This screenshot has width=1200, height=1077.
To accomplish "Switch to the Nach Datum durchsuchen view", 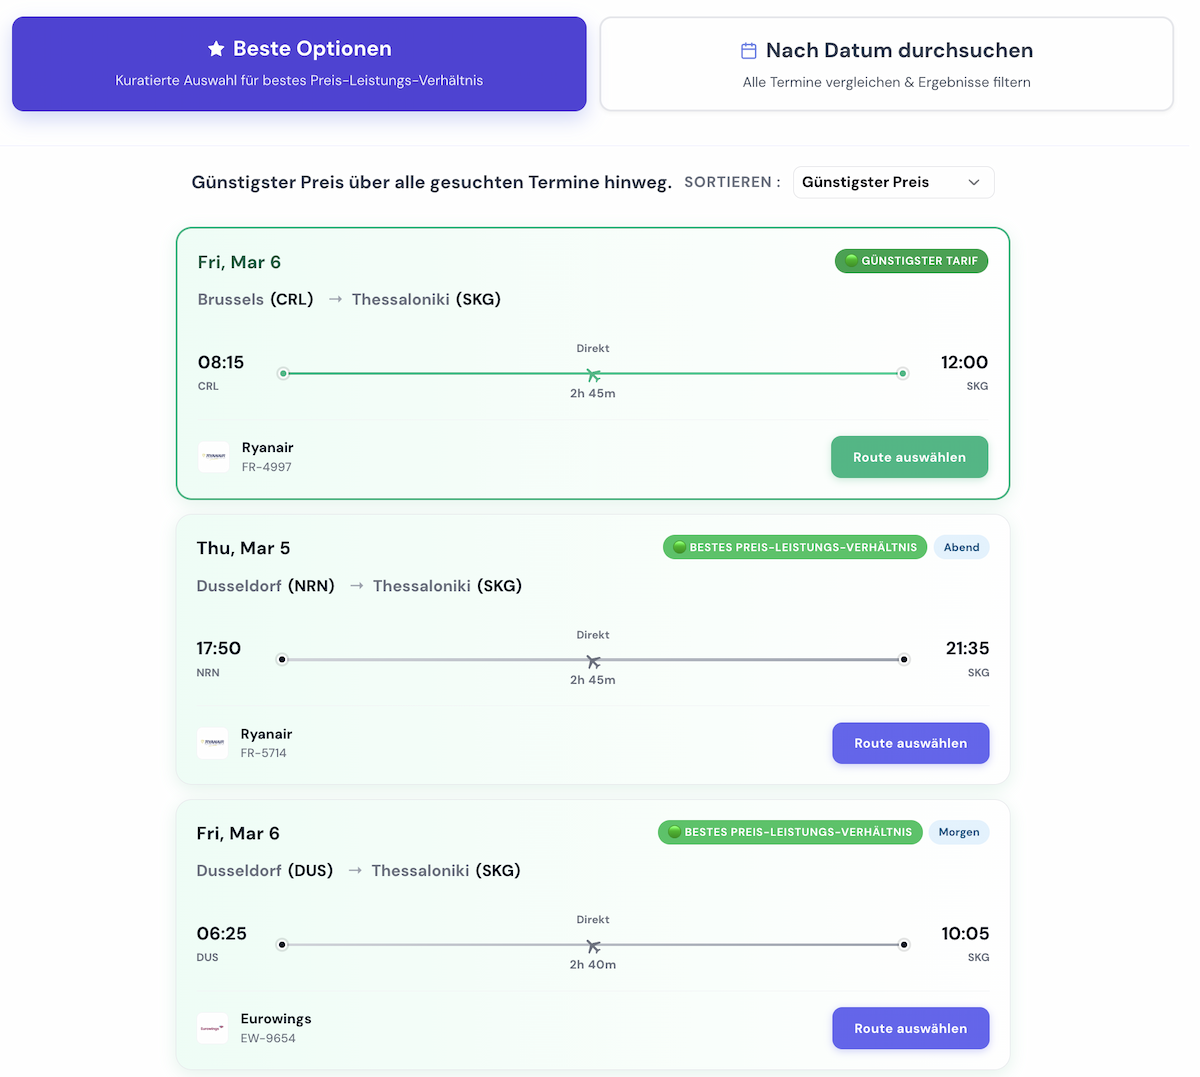I will [x=886, y=62].
